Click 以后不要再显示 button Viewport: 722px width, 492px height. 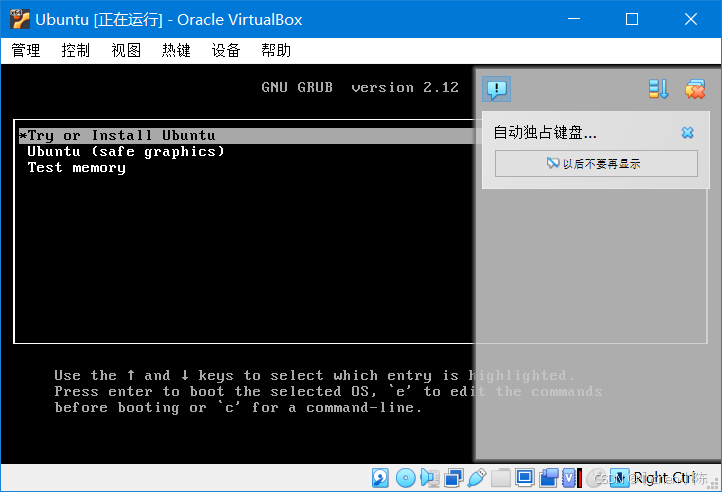pos(596,164)
